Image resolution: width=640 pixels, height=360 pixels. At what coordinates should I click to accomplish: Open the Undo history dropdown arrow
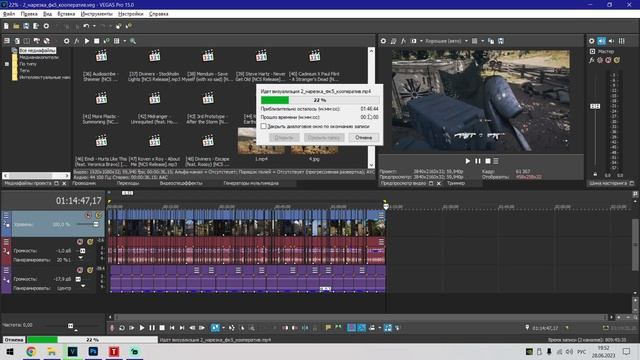click(x=94, y=26)
